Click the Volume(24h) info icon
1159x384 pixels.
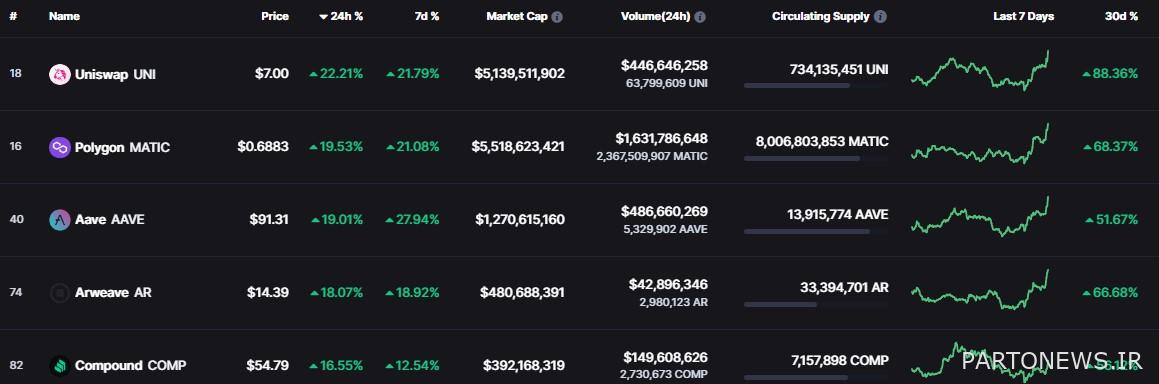[699, 16]
